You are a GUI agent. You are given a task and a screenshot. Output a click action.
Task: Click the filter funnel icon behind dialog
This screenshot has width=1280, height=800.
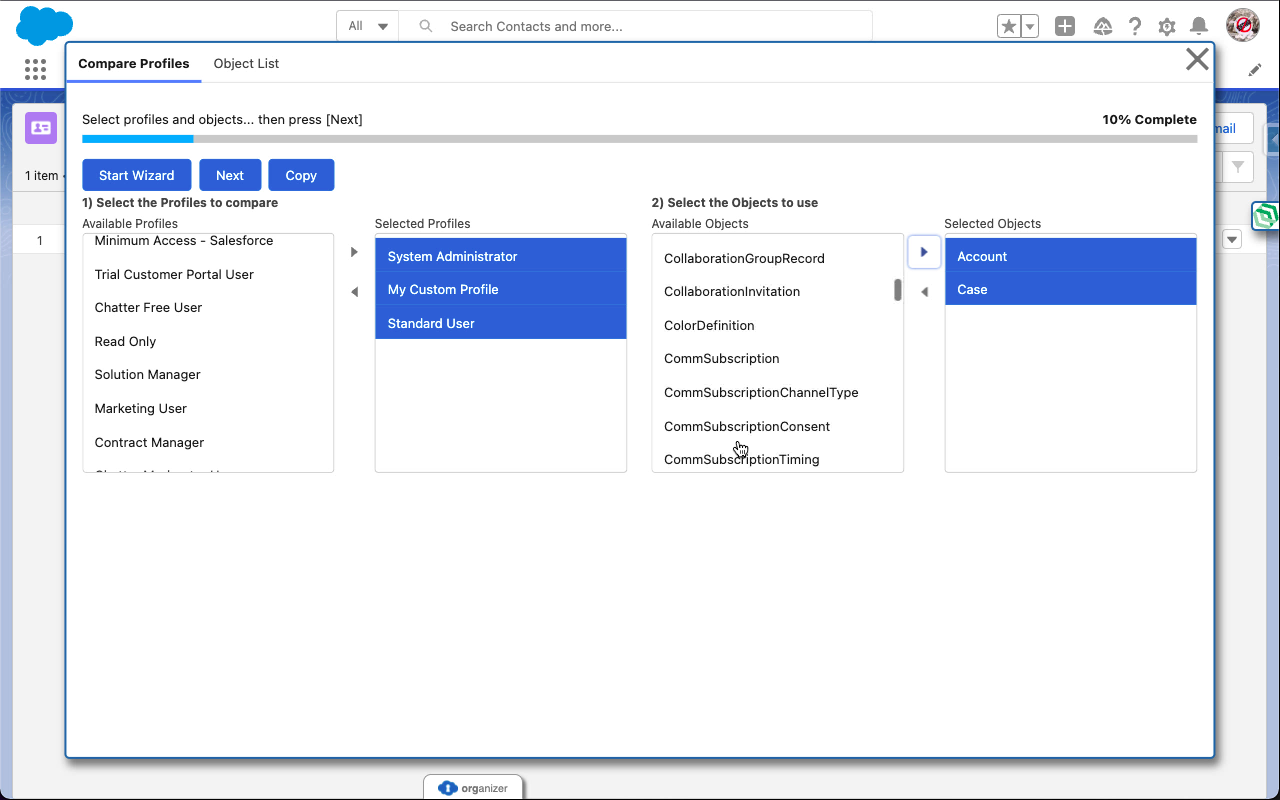(x=1238, y=167)
